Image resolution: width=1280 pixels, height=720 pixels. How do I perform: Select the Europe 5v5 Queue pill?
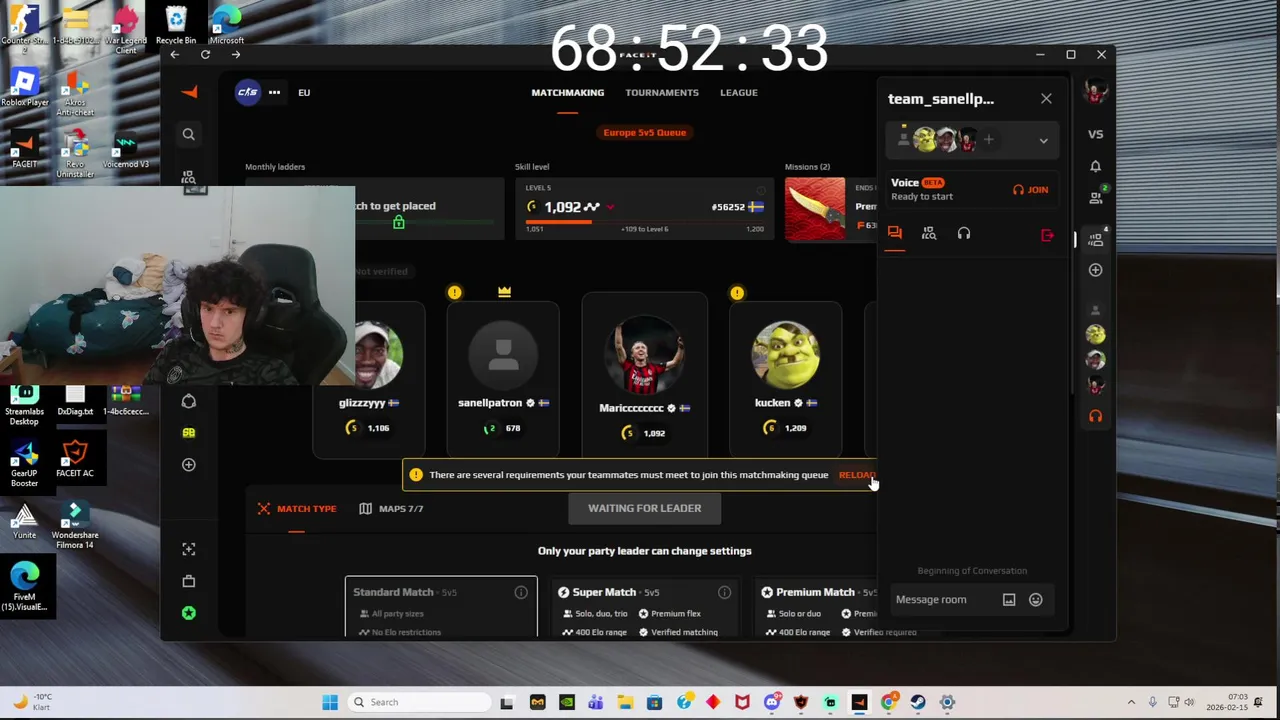pos(645,132)
